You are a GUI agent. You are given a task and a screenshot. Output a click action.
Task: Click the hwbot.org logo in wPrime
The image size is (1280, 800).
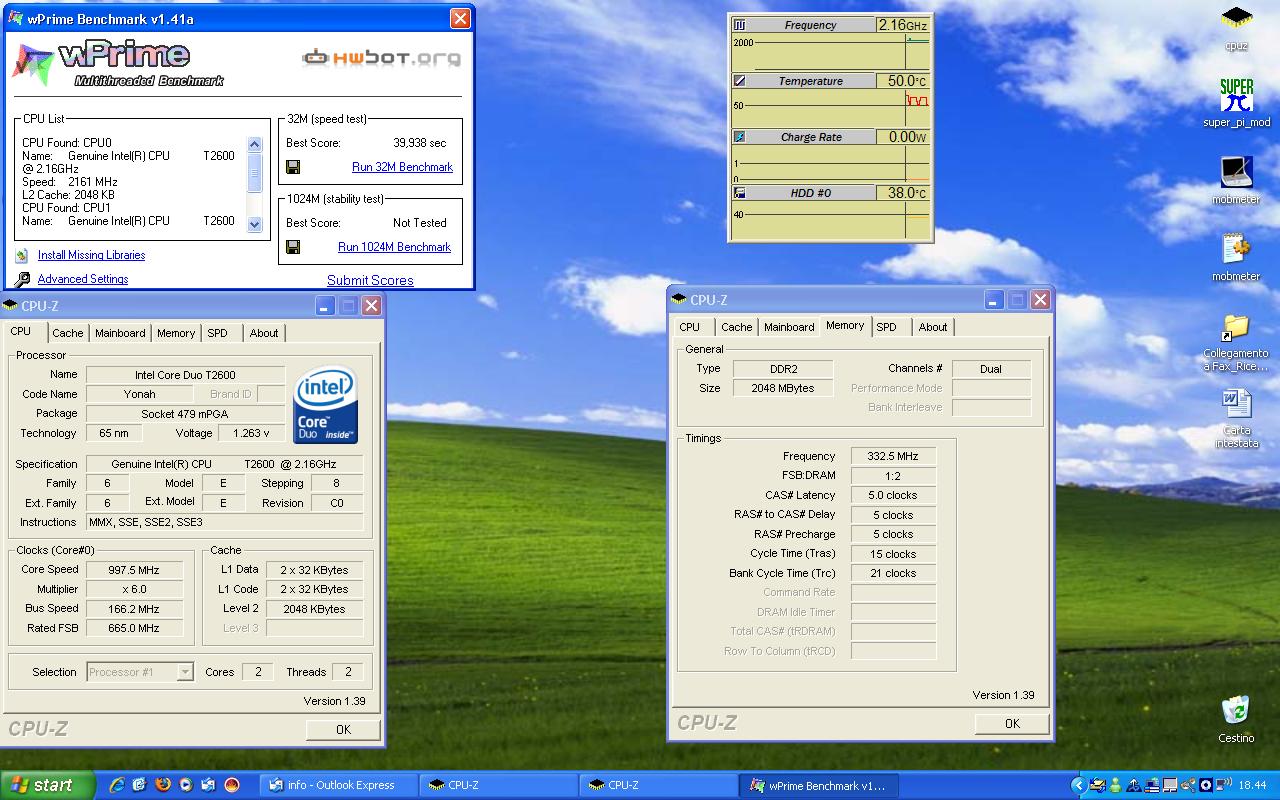click(x=381, y=57)
